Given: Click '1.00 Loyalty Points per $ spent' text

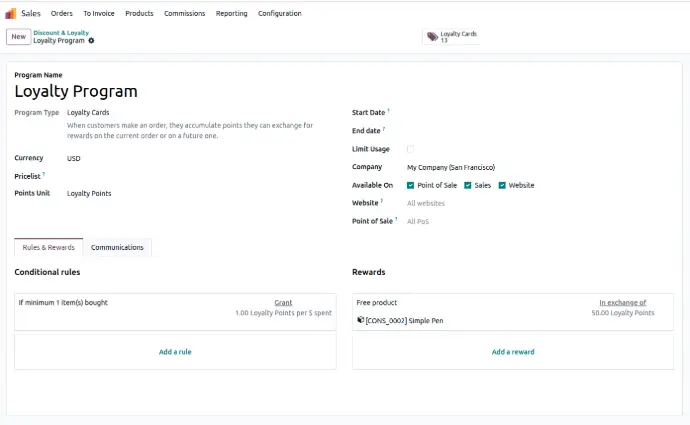Looking at the screenshot, I should (283, 313).
